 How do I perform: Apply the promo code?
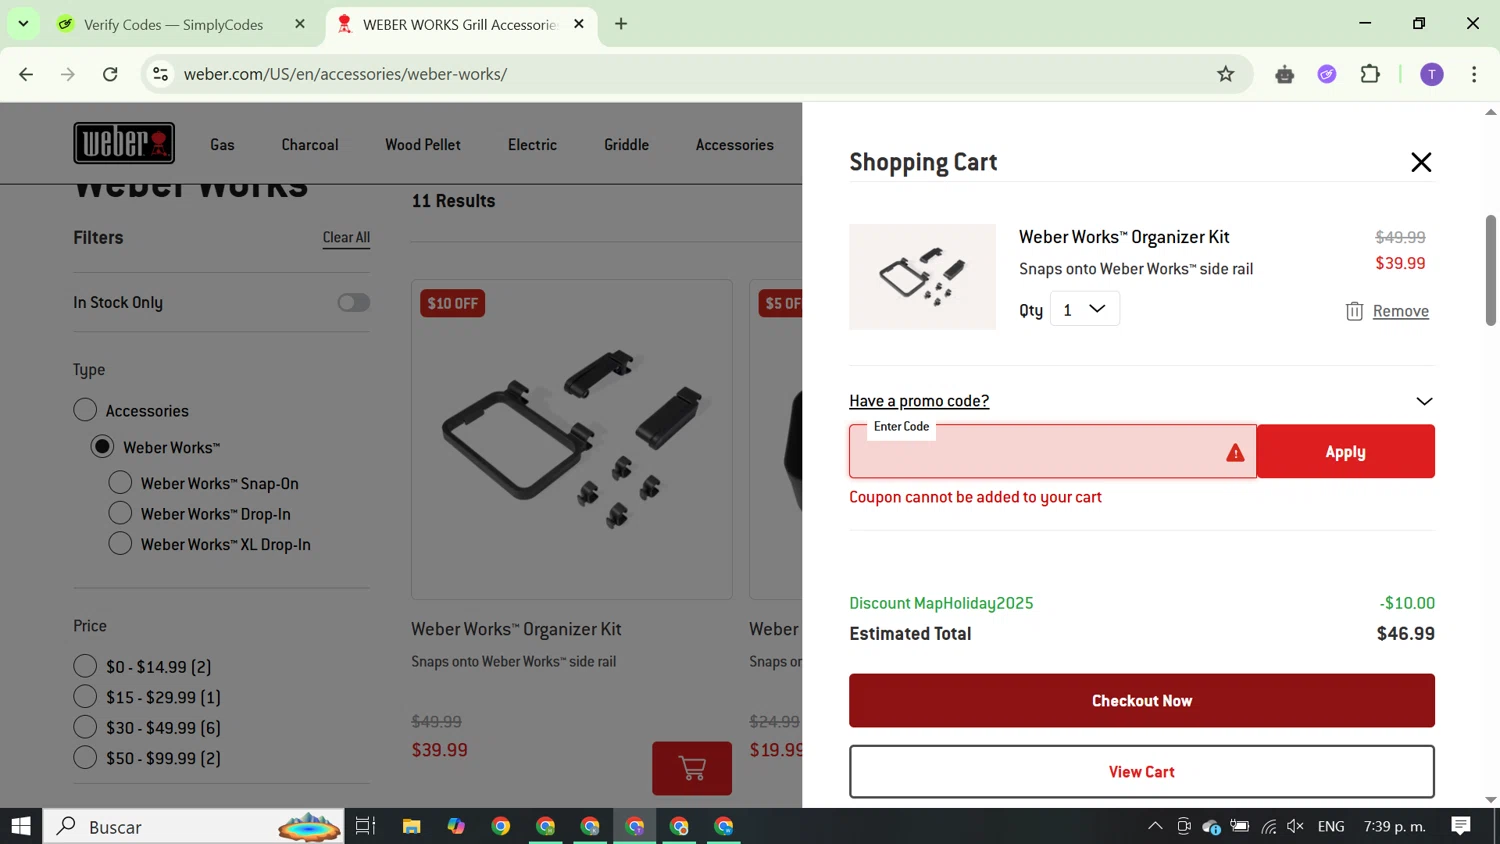1345,451
